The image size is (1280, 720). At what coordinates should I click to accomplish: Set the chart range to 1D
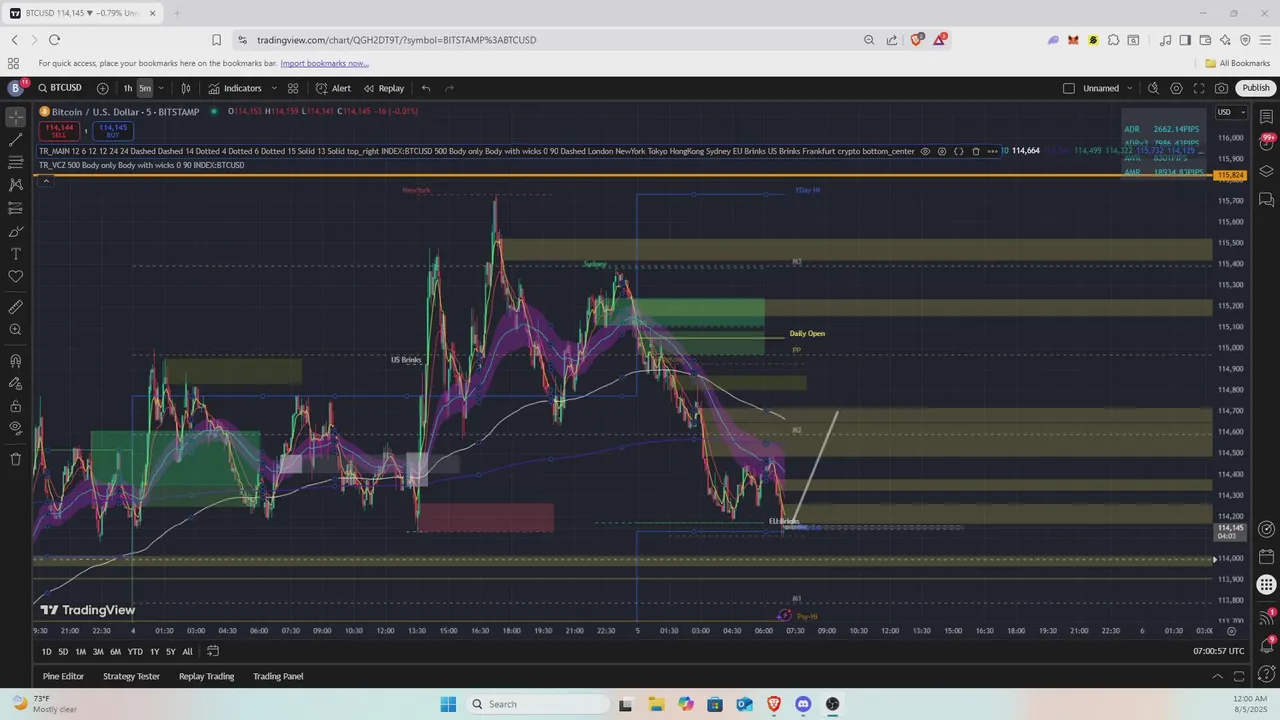click(x=47, y=651)
